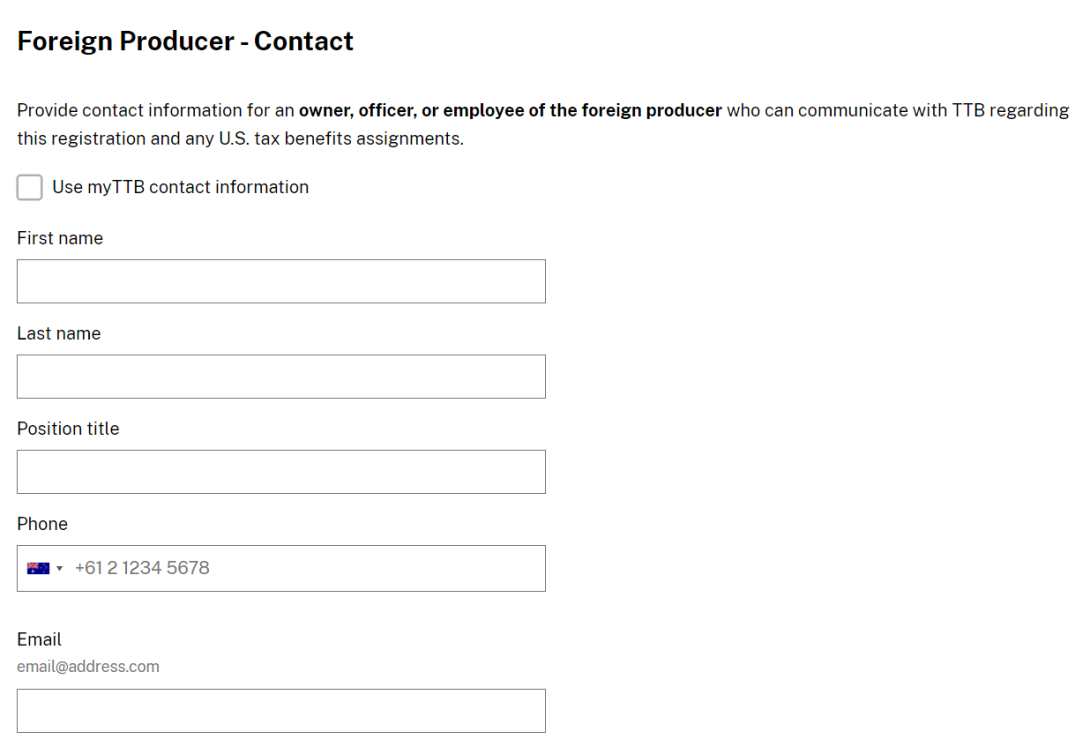Click the email@address.com hint text

pos(88,666)
